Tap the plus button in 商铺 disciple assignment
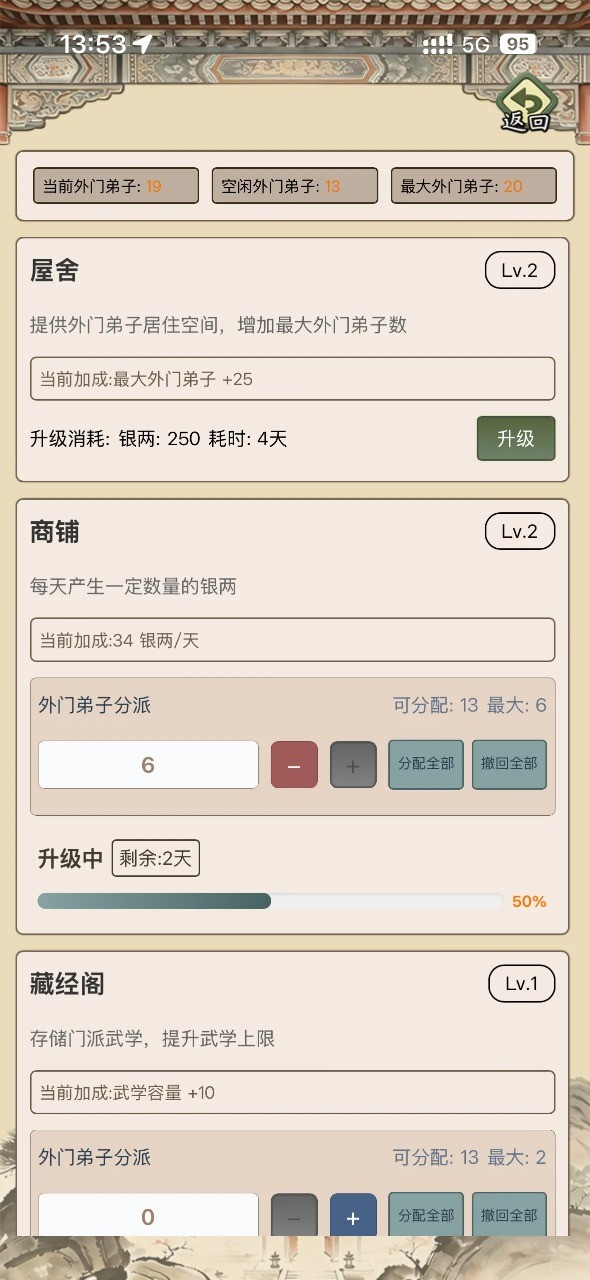 coord(353,764)
